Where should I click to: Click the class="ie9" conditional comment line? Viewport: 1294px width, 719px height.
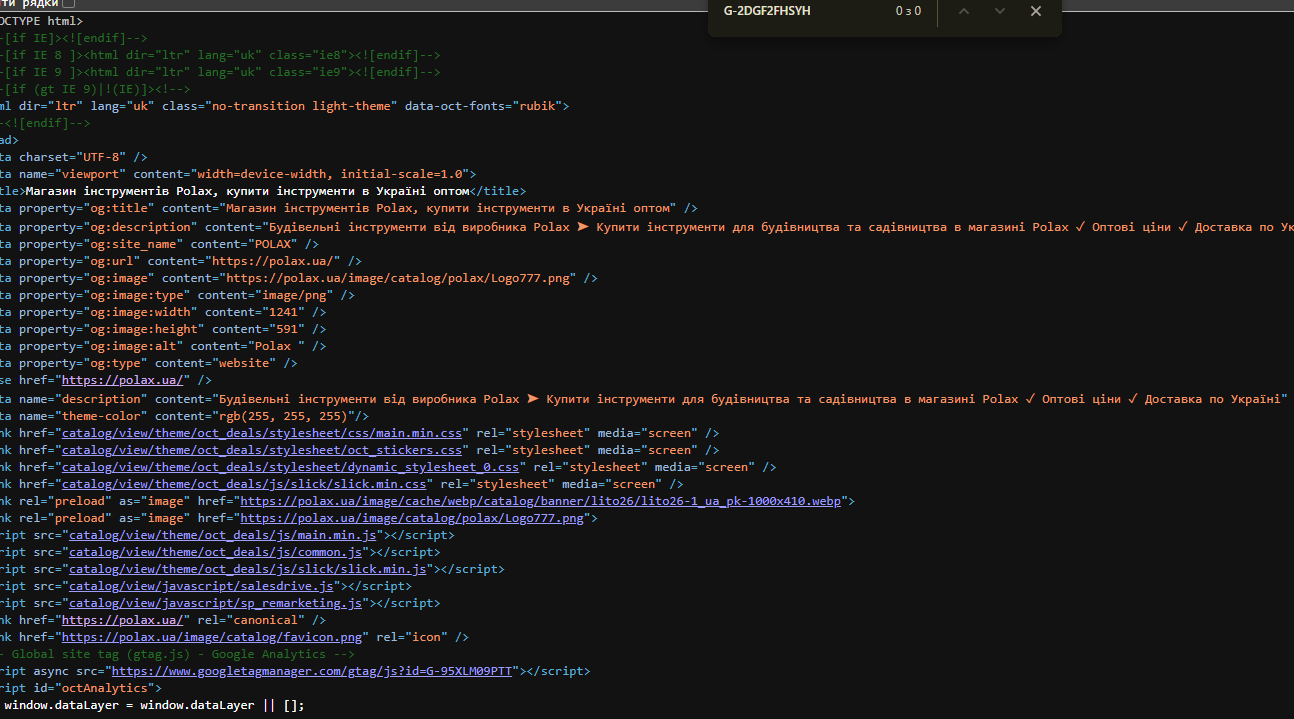[x=220, y=72]
